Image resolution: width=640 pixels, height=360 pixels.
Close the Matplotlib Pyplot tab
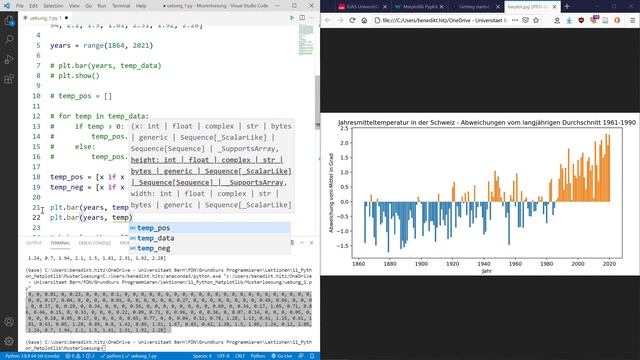442,7
